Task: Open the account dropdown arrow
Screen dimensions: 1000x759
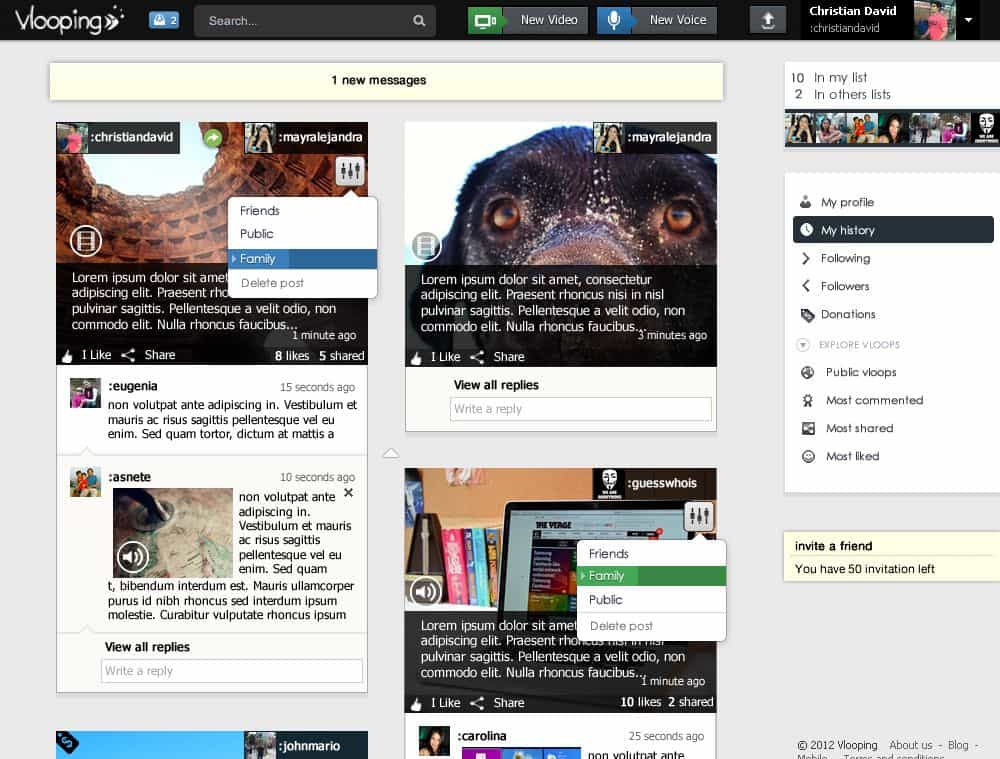Action: pyautogui.click(x=968, y=20)
